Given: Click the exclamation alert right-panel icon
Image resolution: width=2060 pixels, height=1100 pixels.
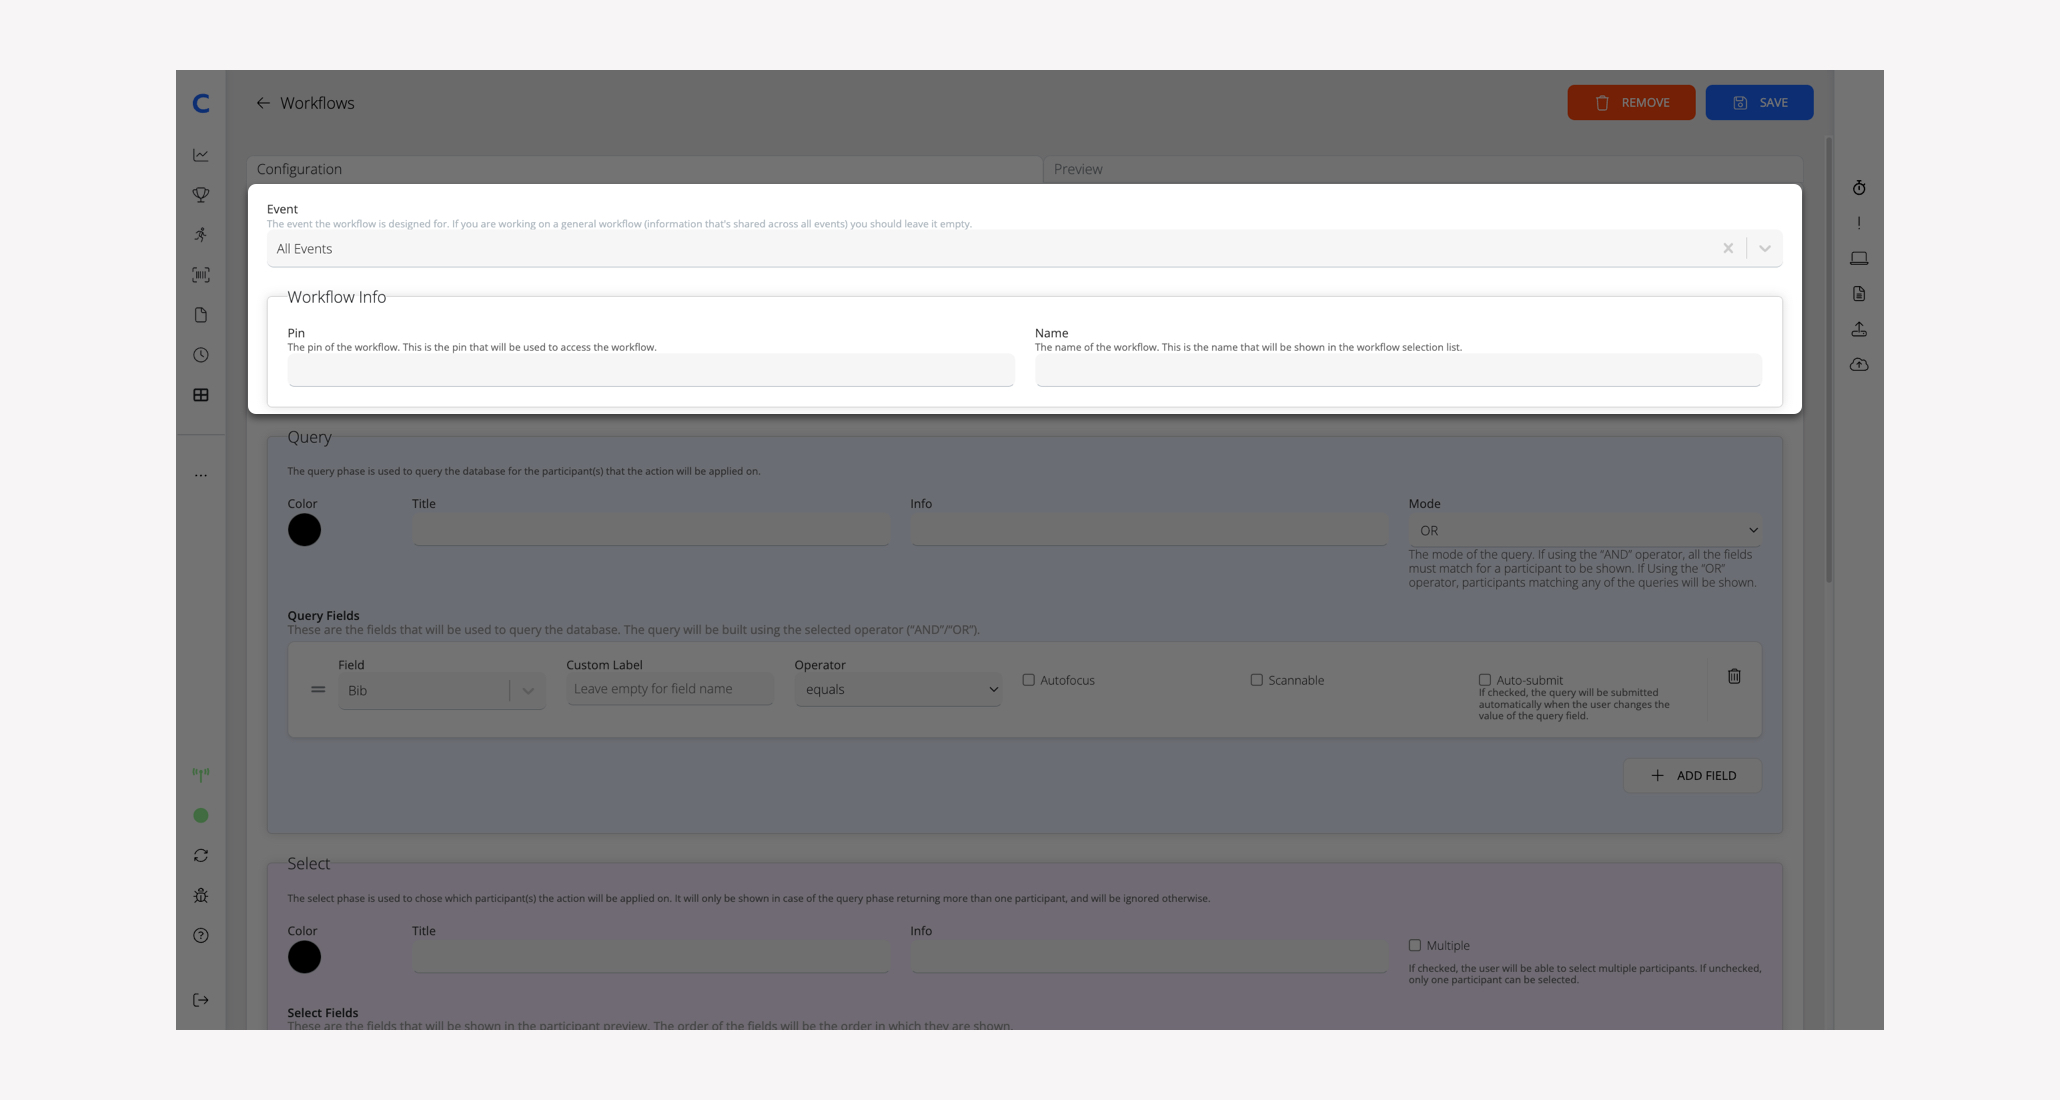Looking at the screenshot, I should pyautogui.click(x=1859, y=223).
